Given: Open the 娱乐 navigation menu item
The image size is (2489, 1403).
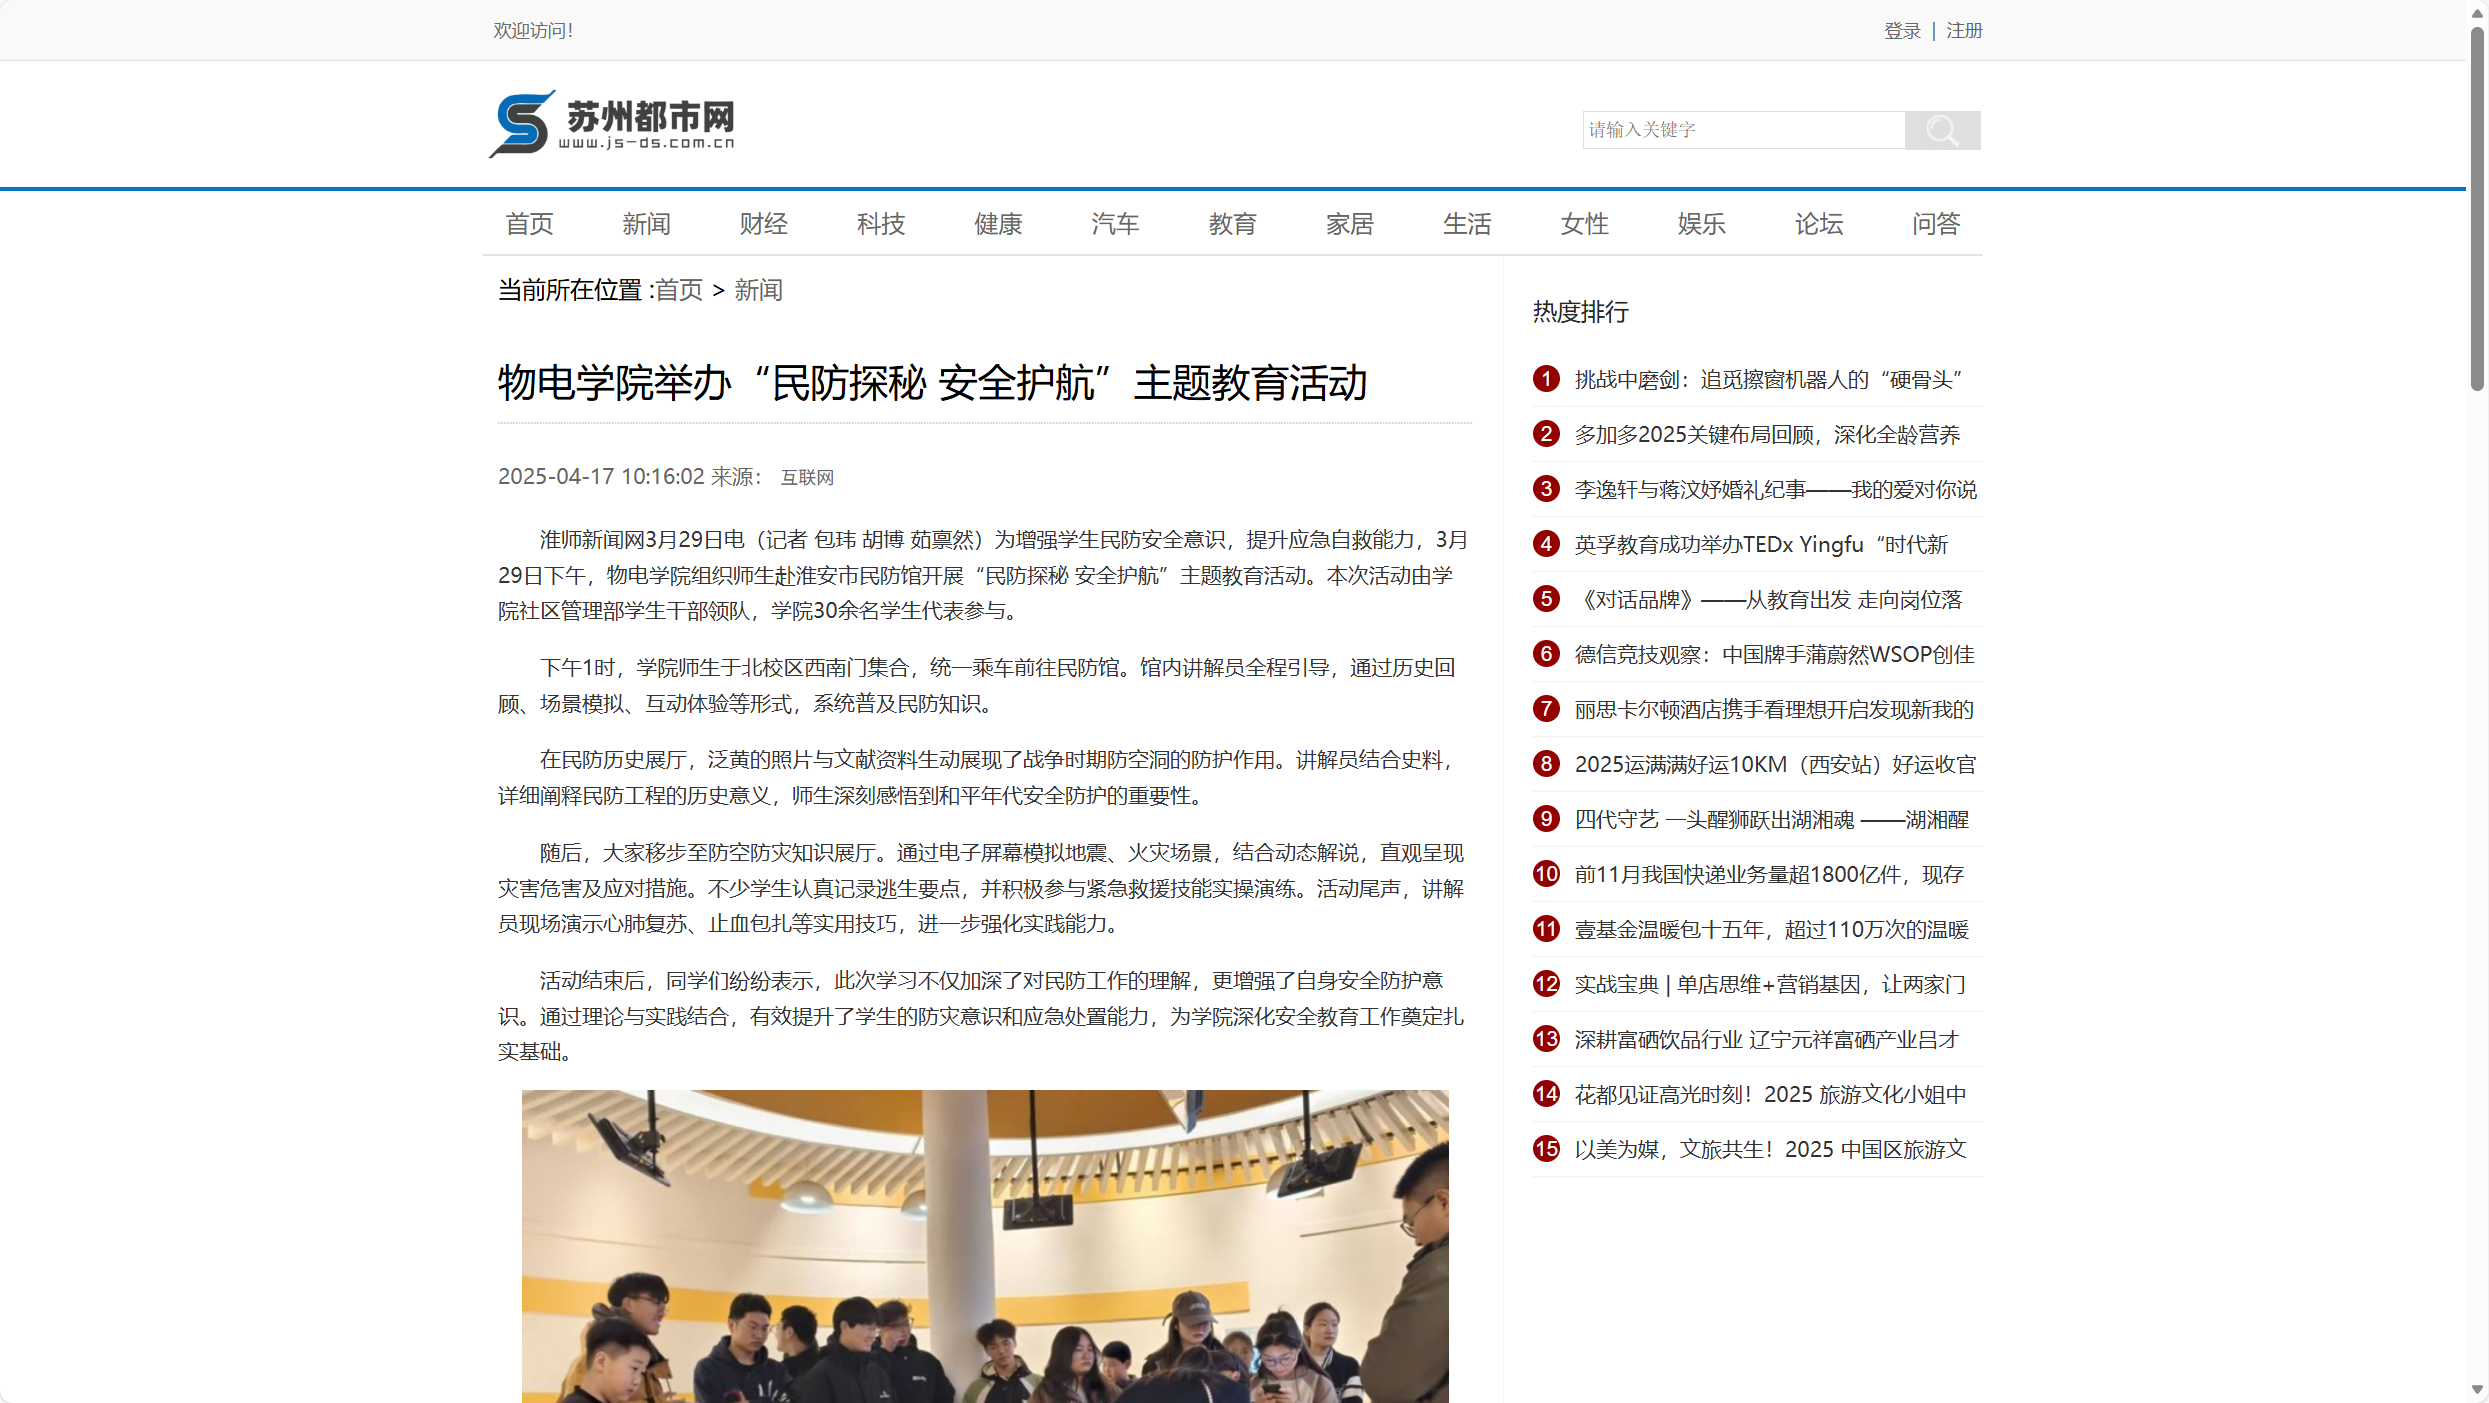Looking at the screenshot, I should (1701, 224).
